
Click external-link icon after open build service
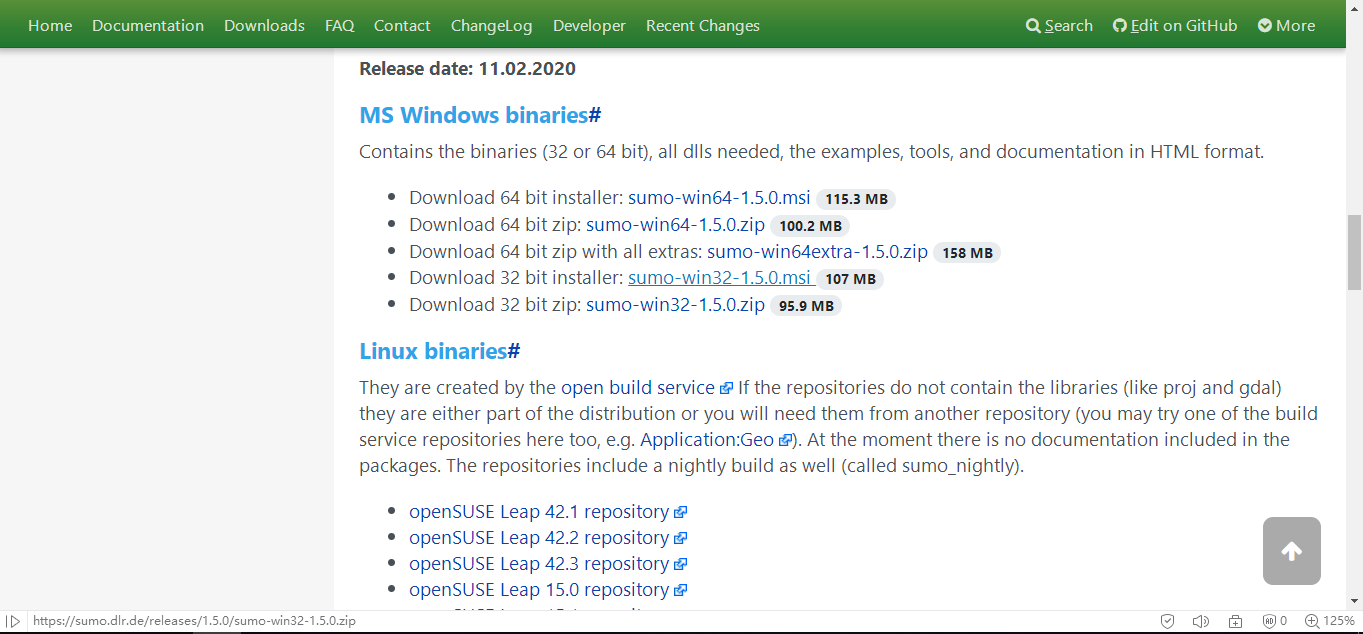(x=727, y=388)
